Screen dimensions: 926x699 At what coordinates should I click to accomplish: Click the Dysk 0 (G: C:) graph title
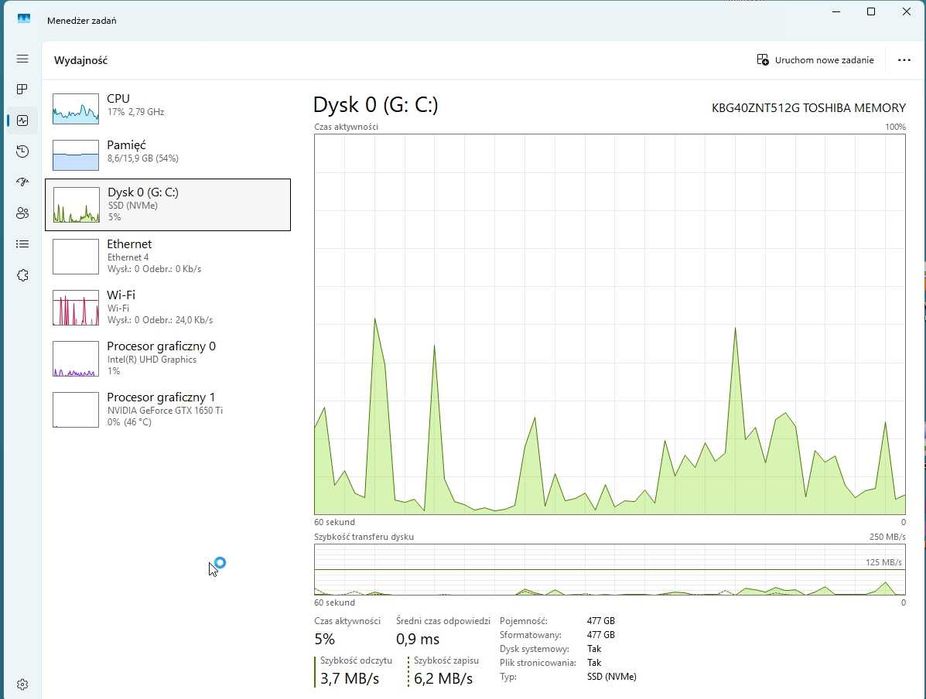(376, 104)
